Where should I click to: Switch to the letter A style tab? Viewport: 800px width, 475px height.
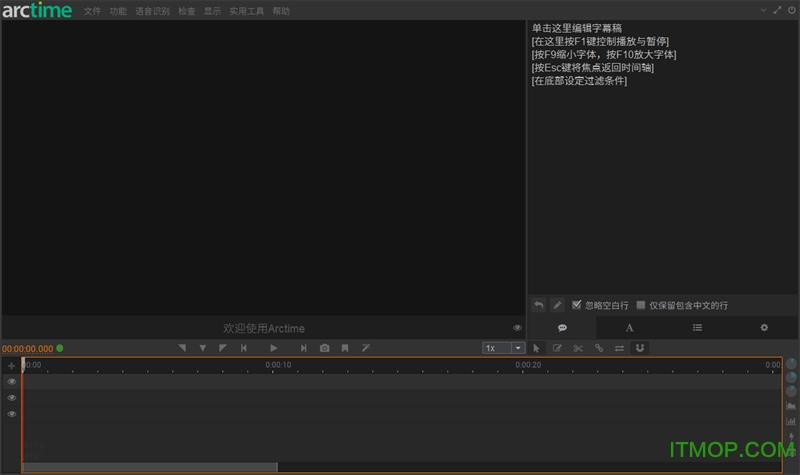[630, 328]
